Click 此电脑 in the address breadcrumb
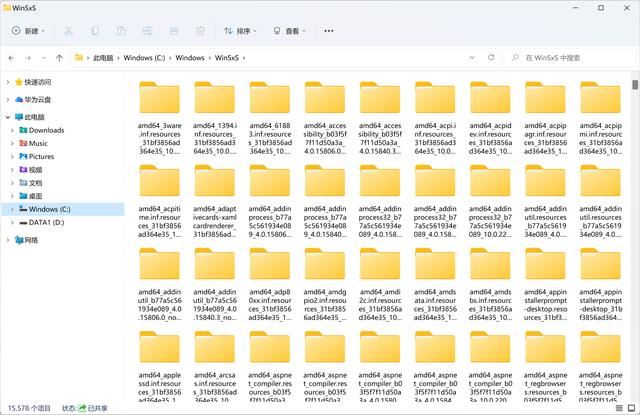The width and height of the screenshot is (640, 415). [x=103, y=58]
